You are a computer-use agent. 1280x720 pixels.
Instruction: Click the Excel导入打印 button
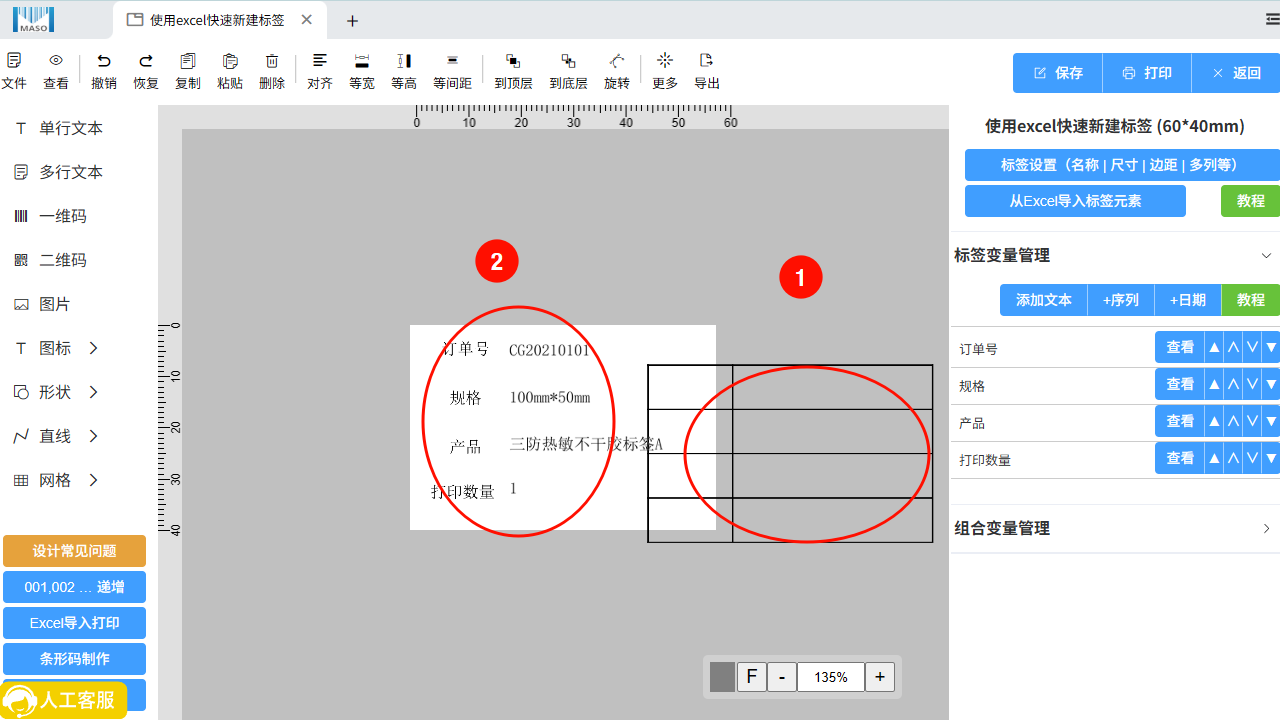pyautogui.click(x=74, y=623)
